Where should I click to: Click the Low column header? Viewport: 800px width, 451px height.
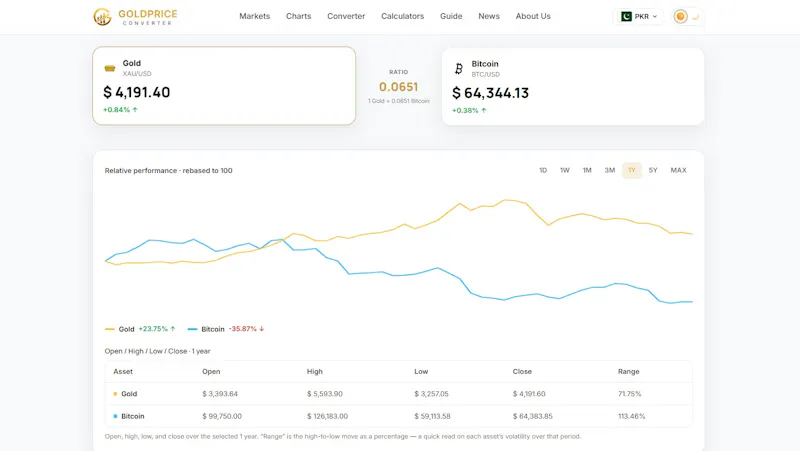click(x=421, y=371)
